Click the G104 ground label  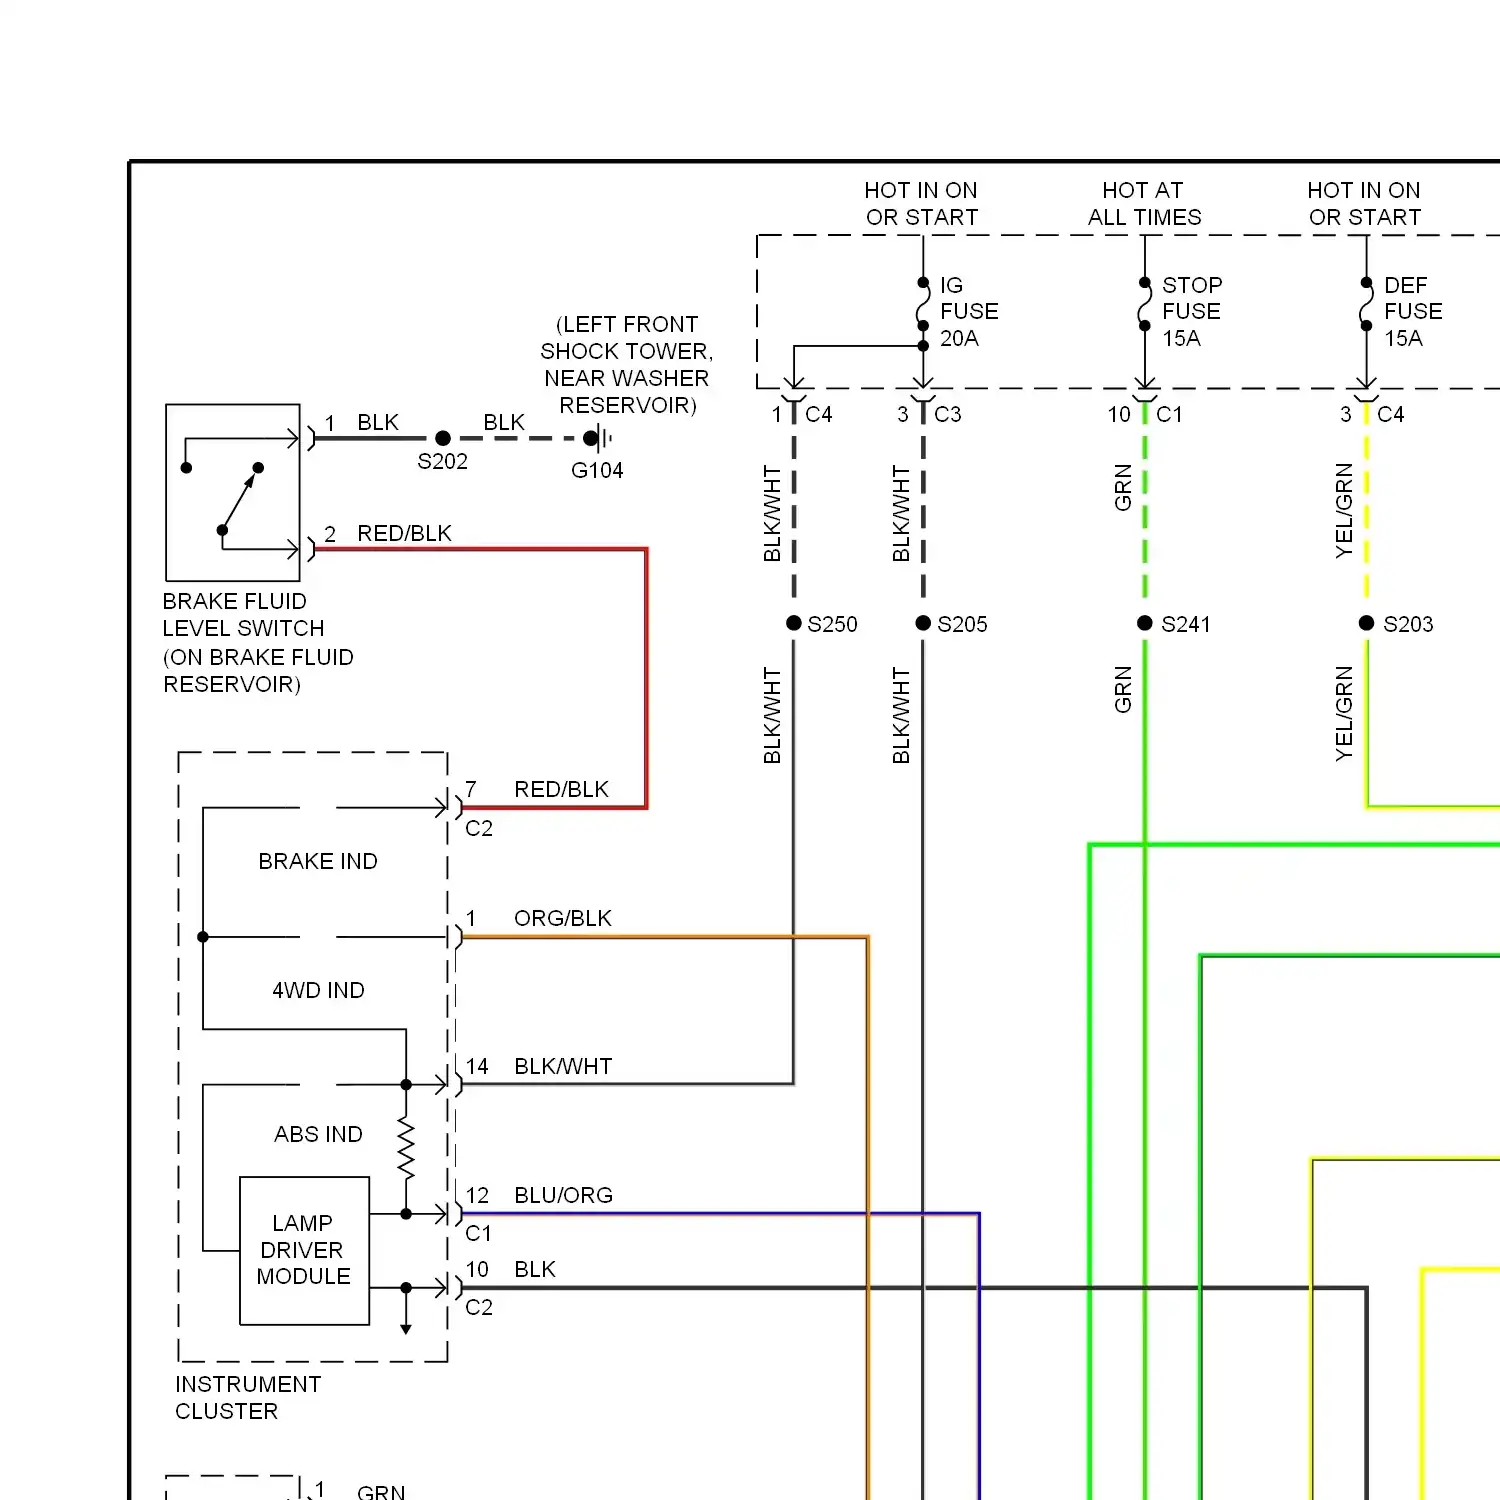597,470
